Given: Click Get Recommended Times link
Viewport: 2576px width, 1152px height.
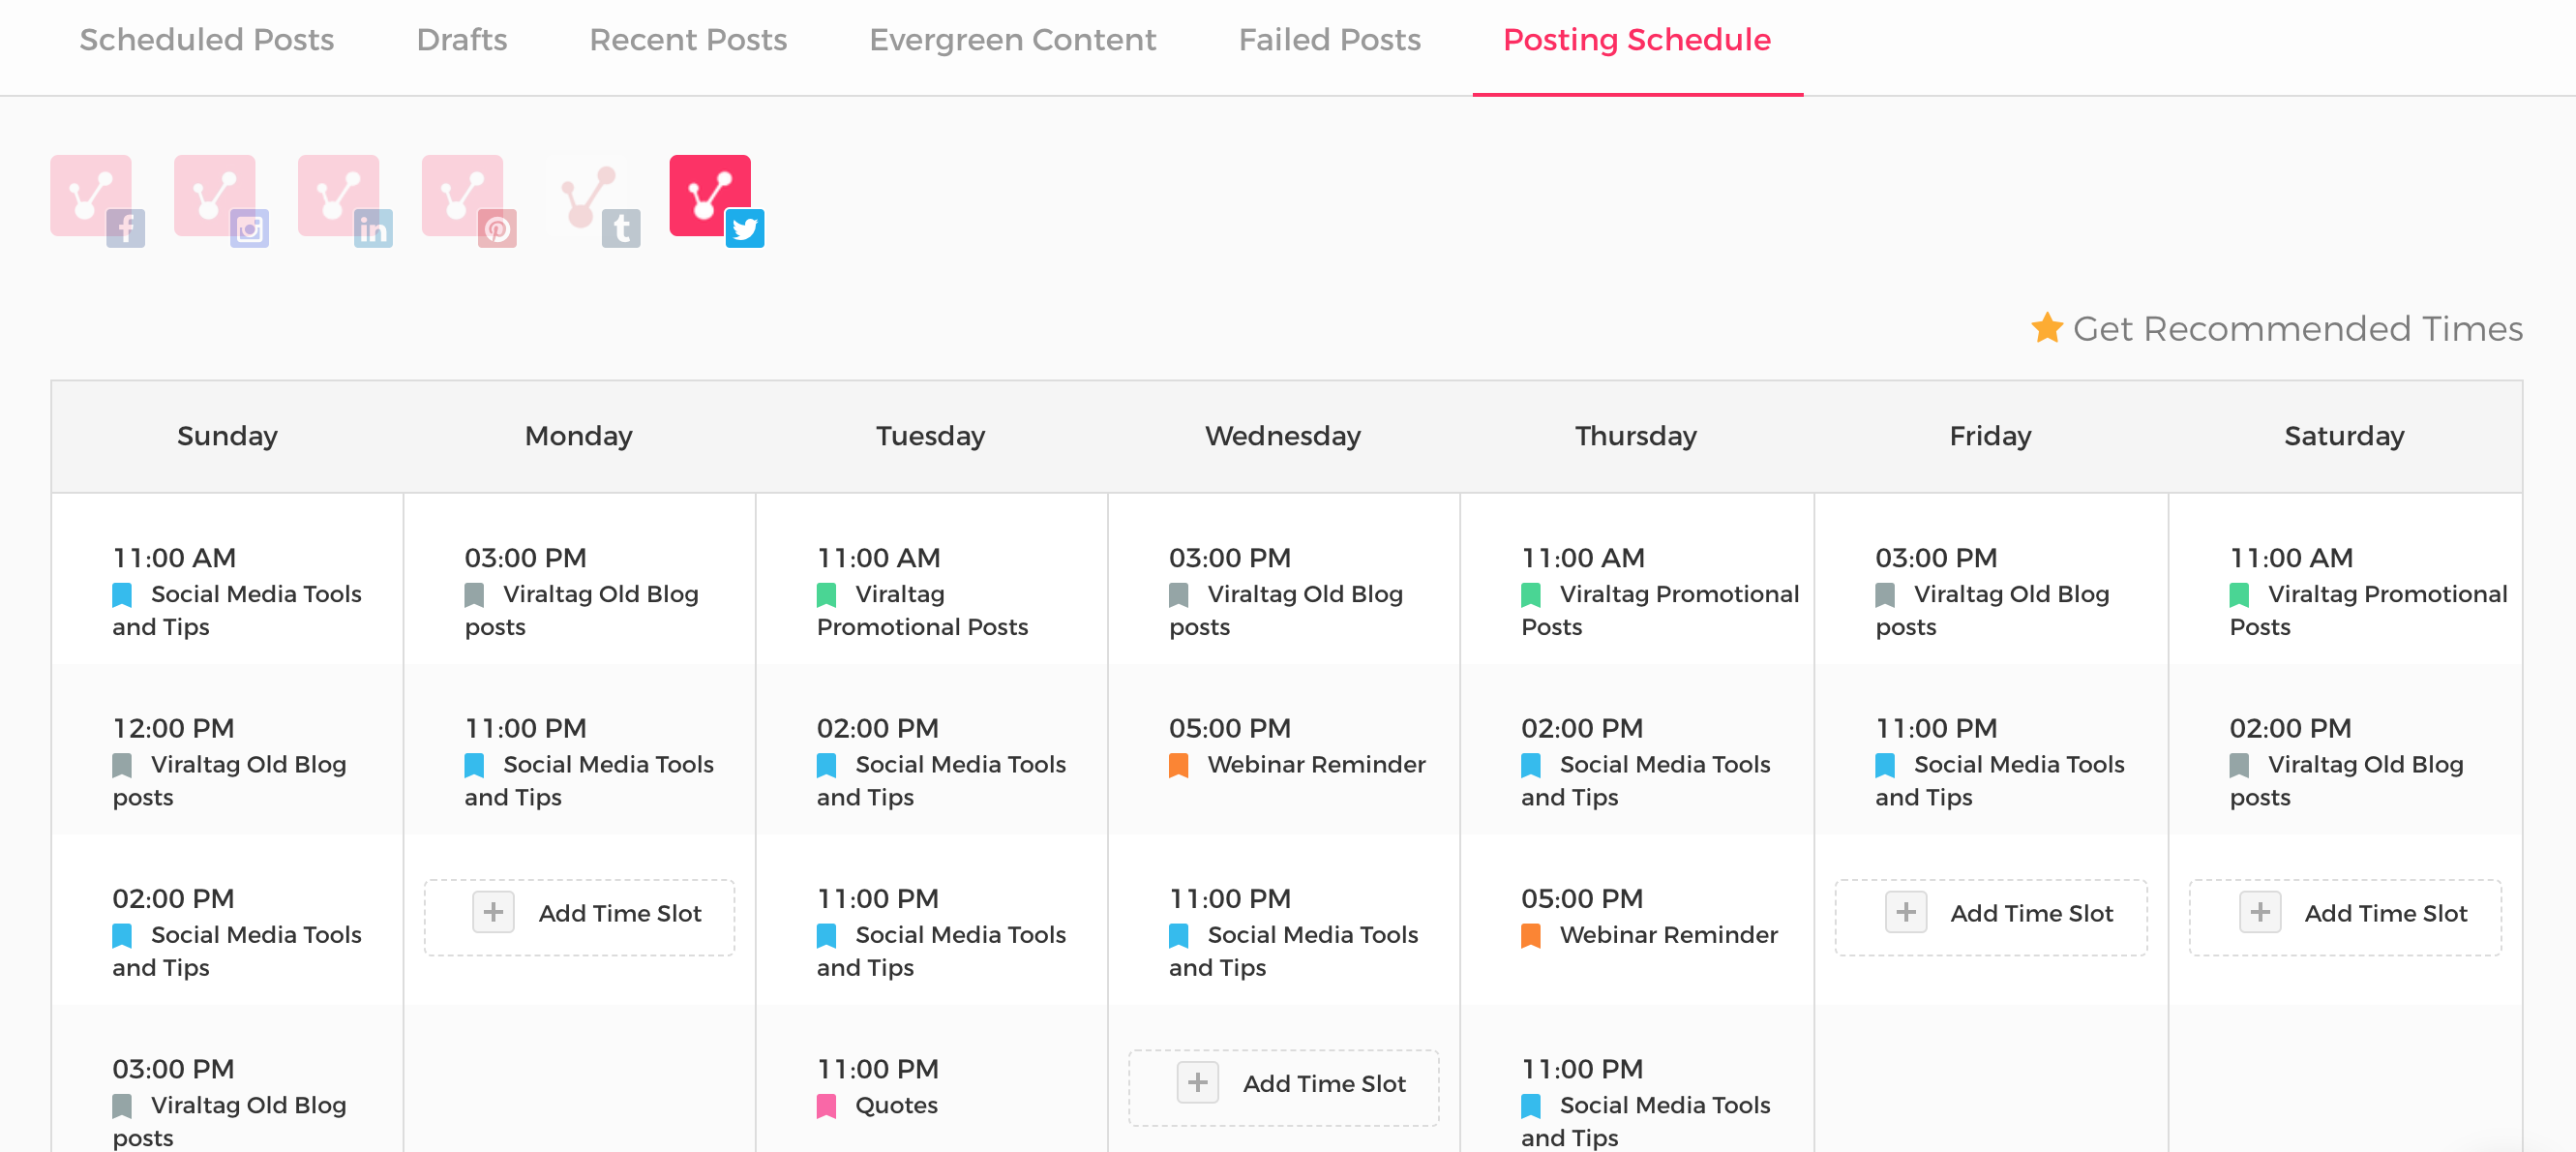Looking at the screenshot, I should point(2297,329).
